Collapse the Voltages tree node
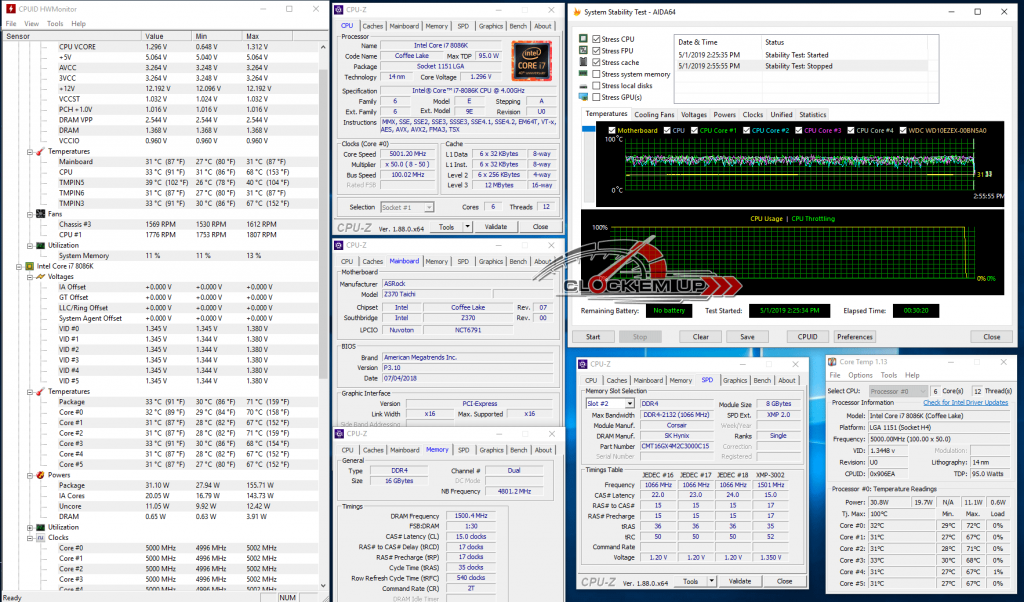 point(30,277)
